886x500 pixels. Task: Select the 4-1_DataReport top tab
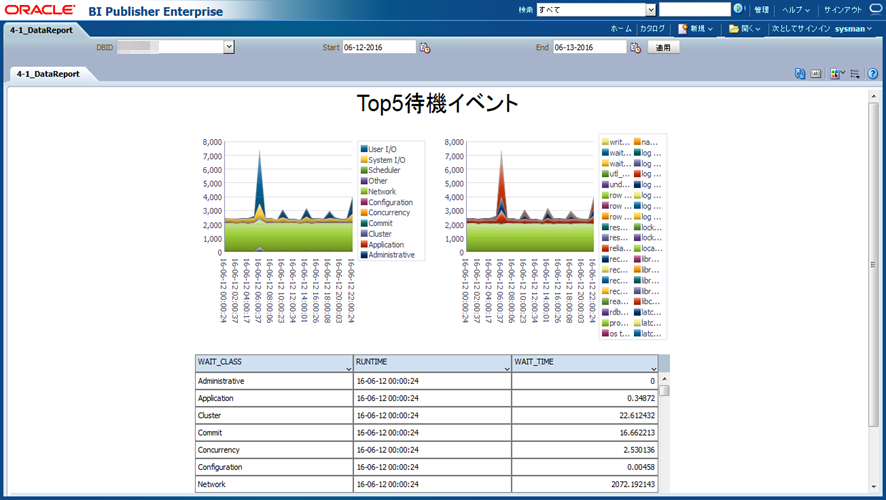click(41, 30)
